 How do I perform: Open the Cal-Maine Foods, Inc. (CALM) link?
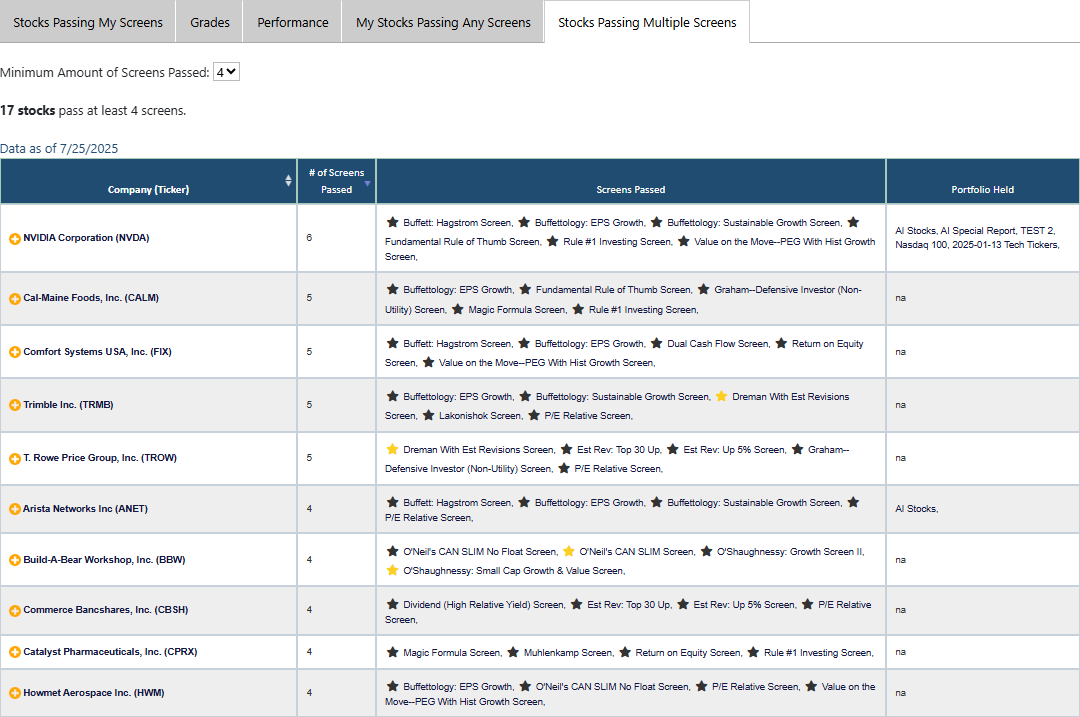click(x=91, y=298)
